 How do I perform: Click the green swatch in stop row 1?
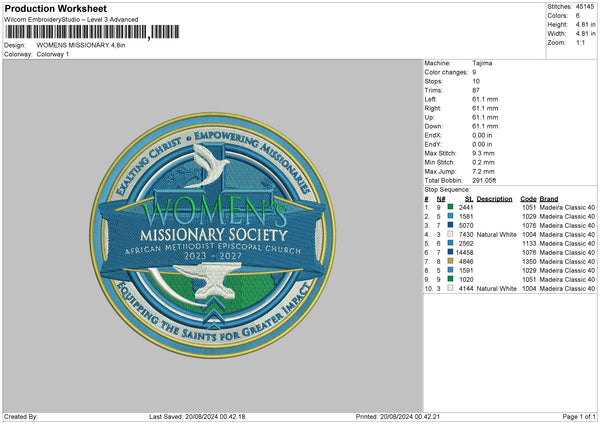pos(450,207)
